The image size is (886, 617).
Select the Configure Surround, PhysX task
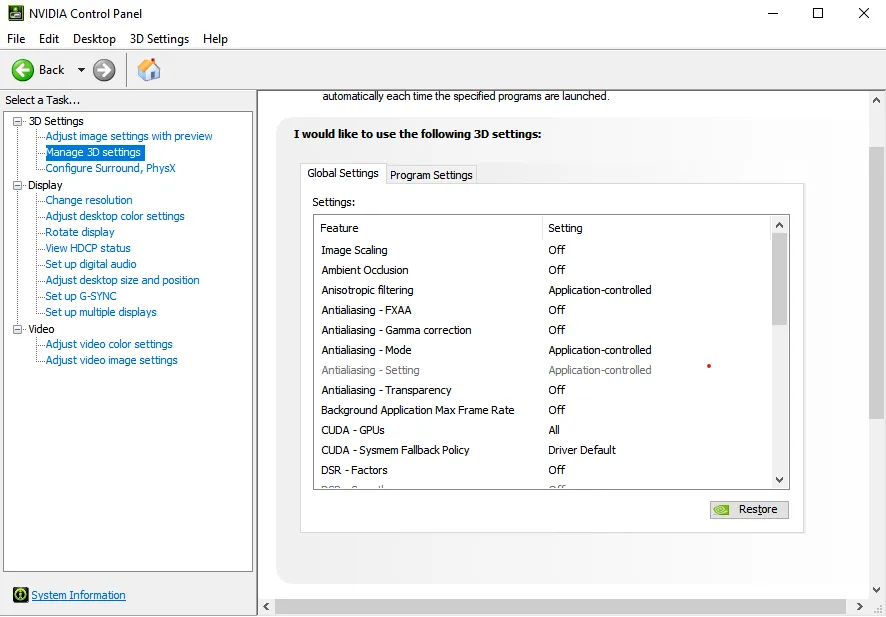click(x=111, y=168)
